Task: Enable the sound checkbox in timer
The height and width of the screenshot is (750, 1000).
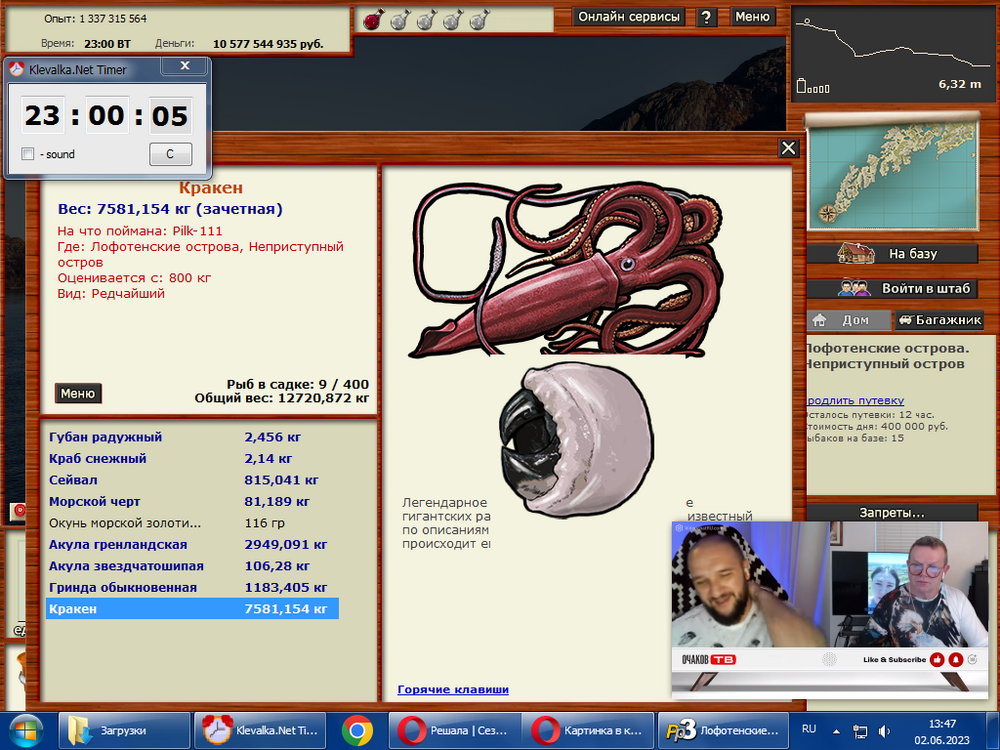Action: click(x=28, y=154)
